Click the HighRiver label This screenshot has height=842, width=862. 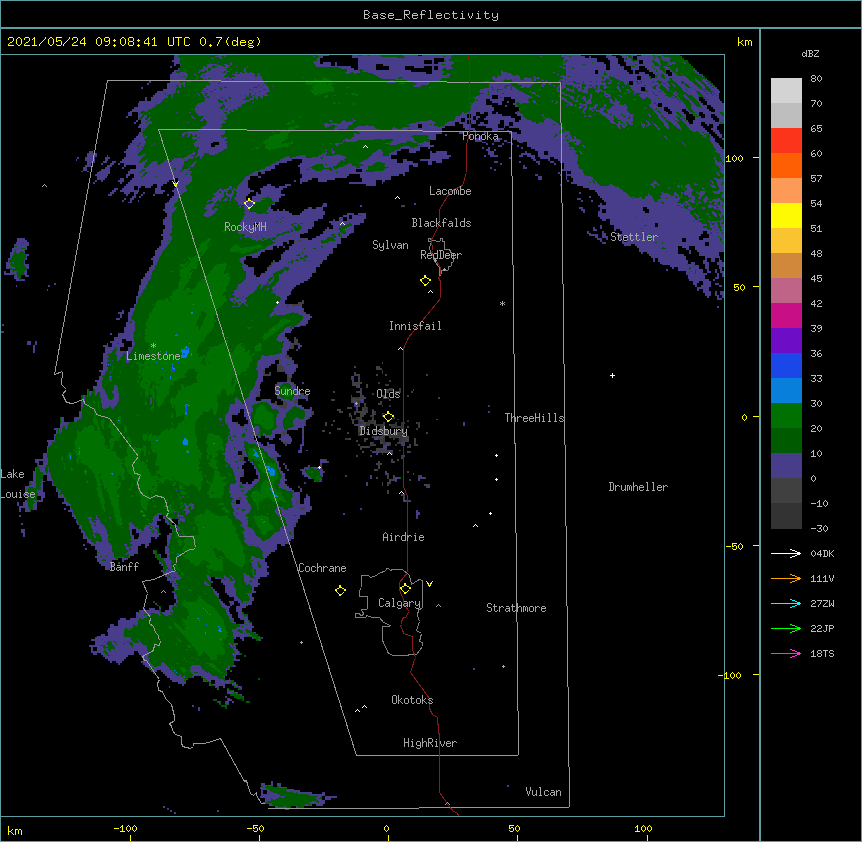430,743
